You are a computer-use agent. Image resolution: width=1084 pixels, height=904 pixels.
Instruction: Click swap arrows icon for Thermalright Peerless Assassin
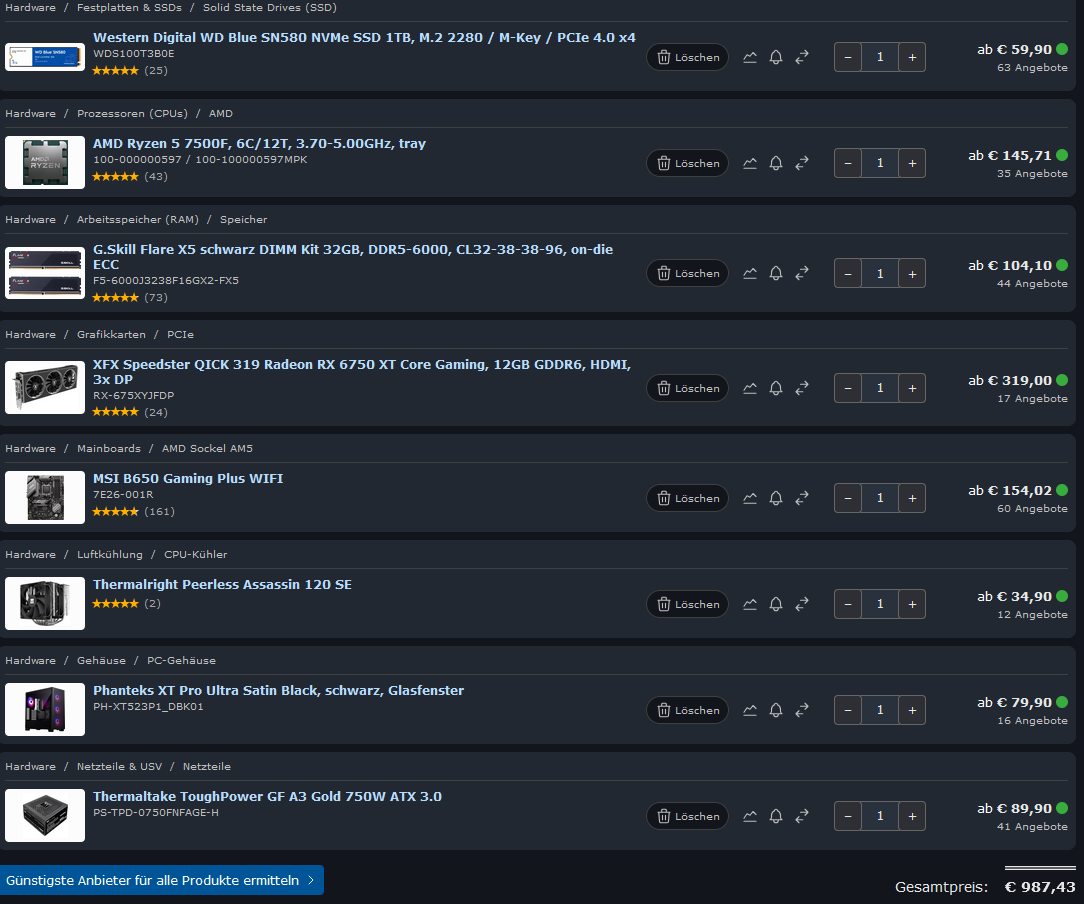pyautogui.click(x=802, y=604)
